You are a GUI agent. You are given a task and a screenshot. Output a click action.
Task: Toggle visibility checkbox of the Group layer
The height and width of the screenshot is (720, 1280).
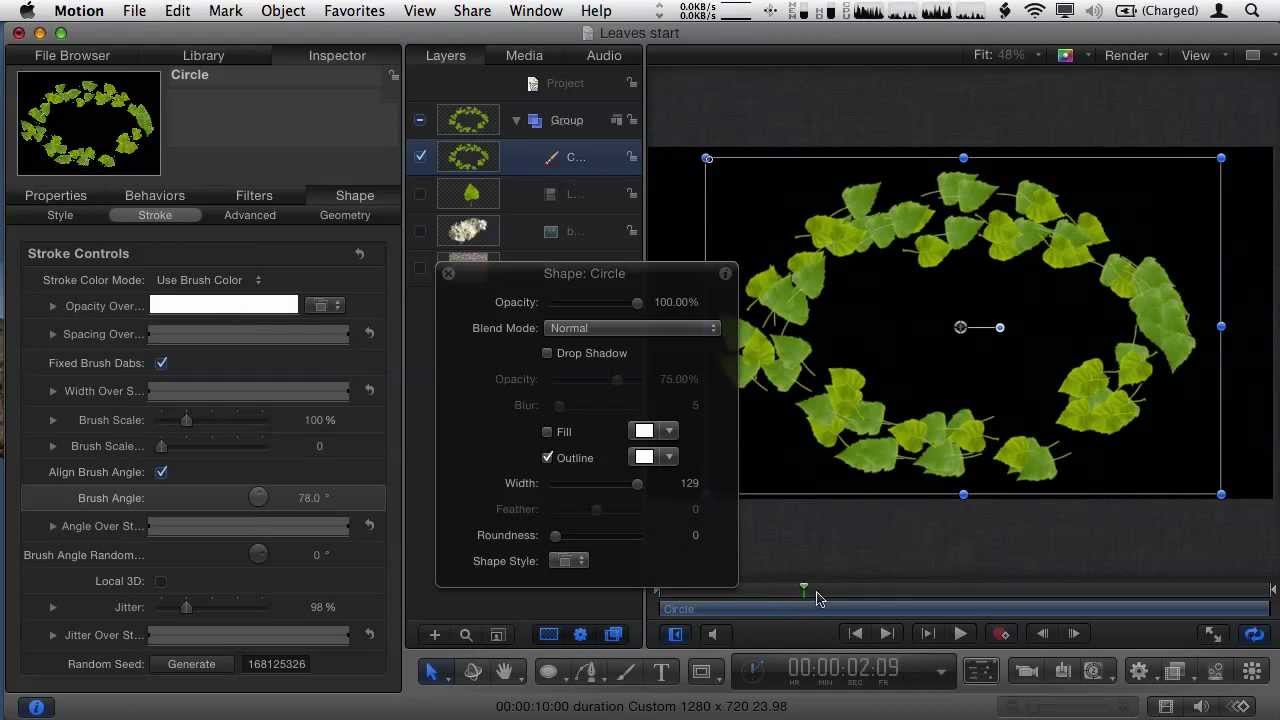(420, 120)
